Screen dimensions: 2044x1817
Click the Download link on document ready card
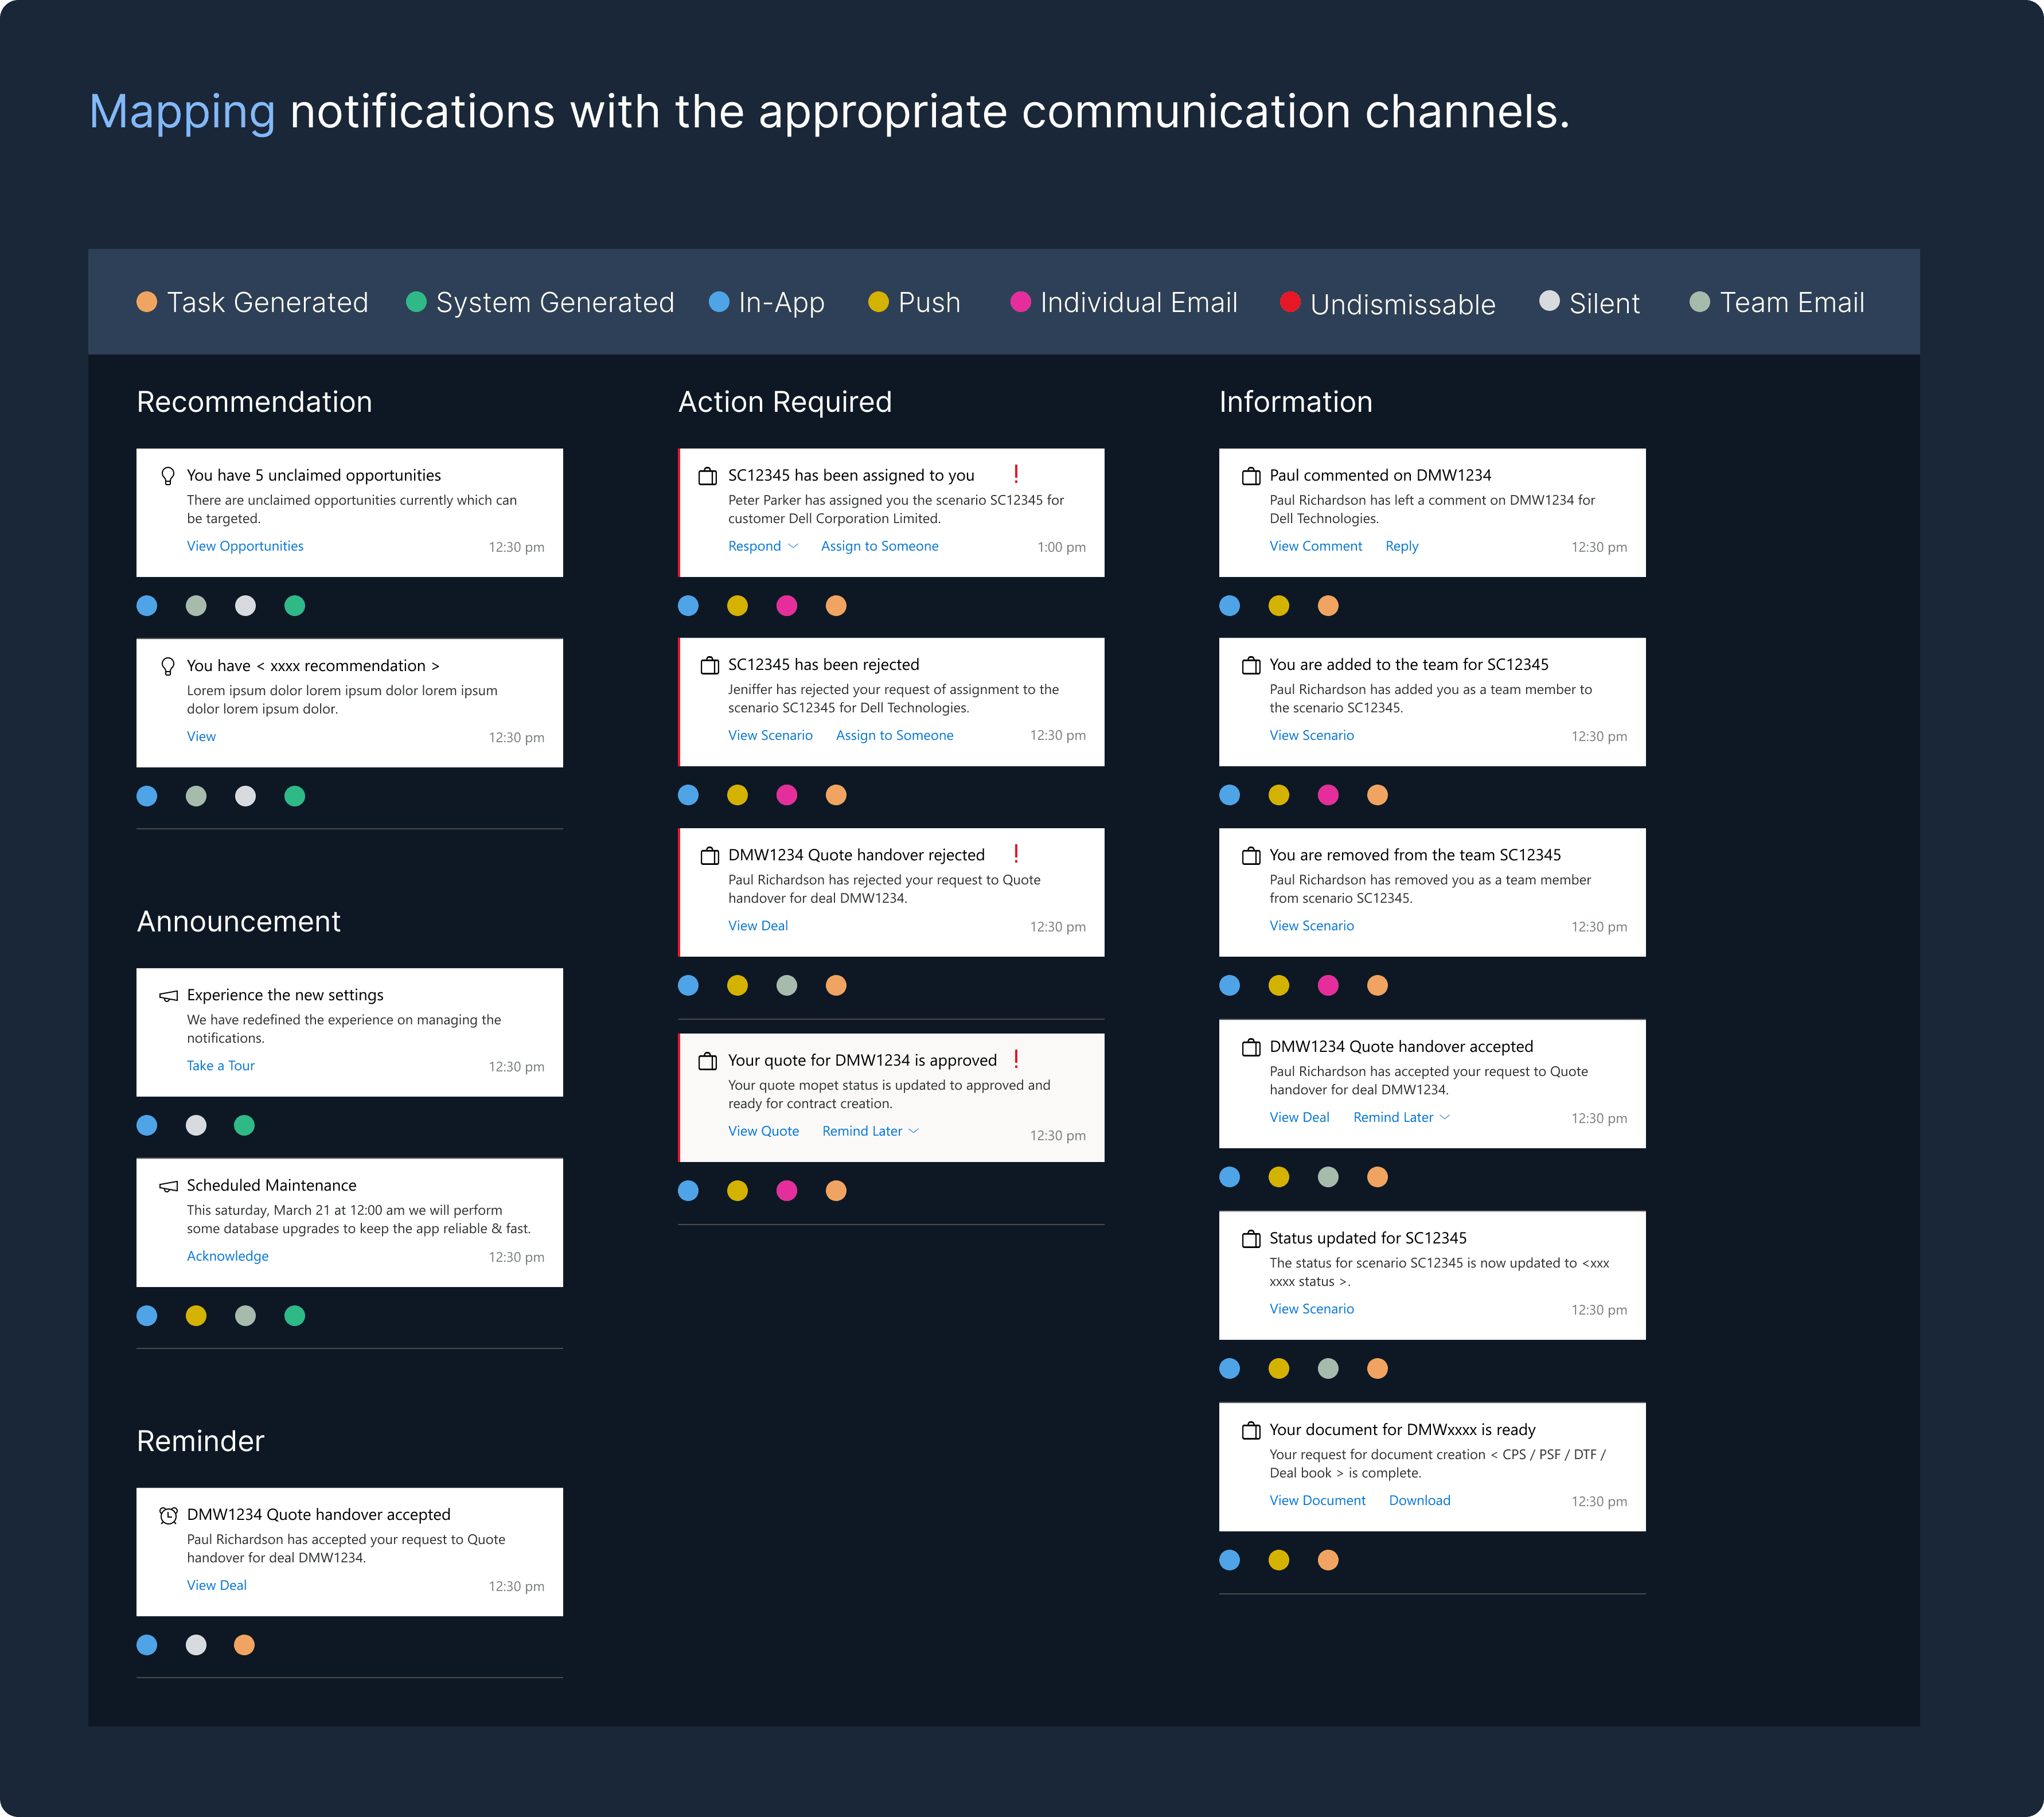point(1419,1500)
